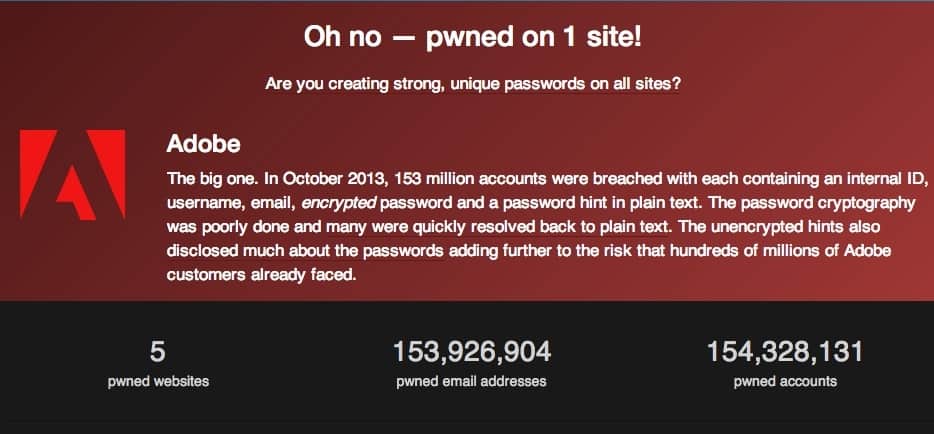Screen dimensions: 934x434
Task: Click the "customers already faced." closing line
Action: (261, 275)
